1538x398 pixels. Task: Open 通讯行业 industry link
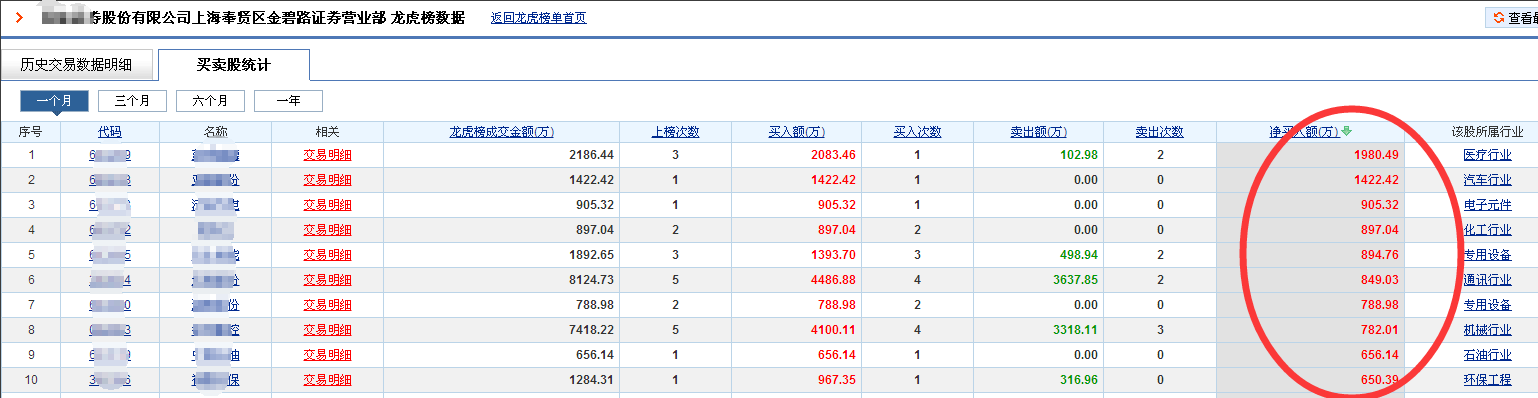pos(1487,280)
